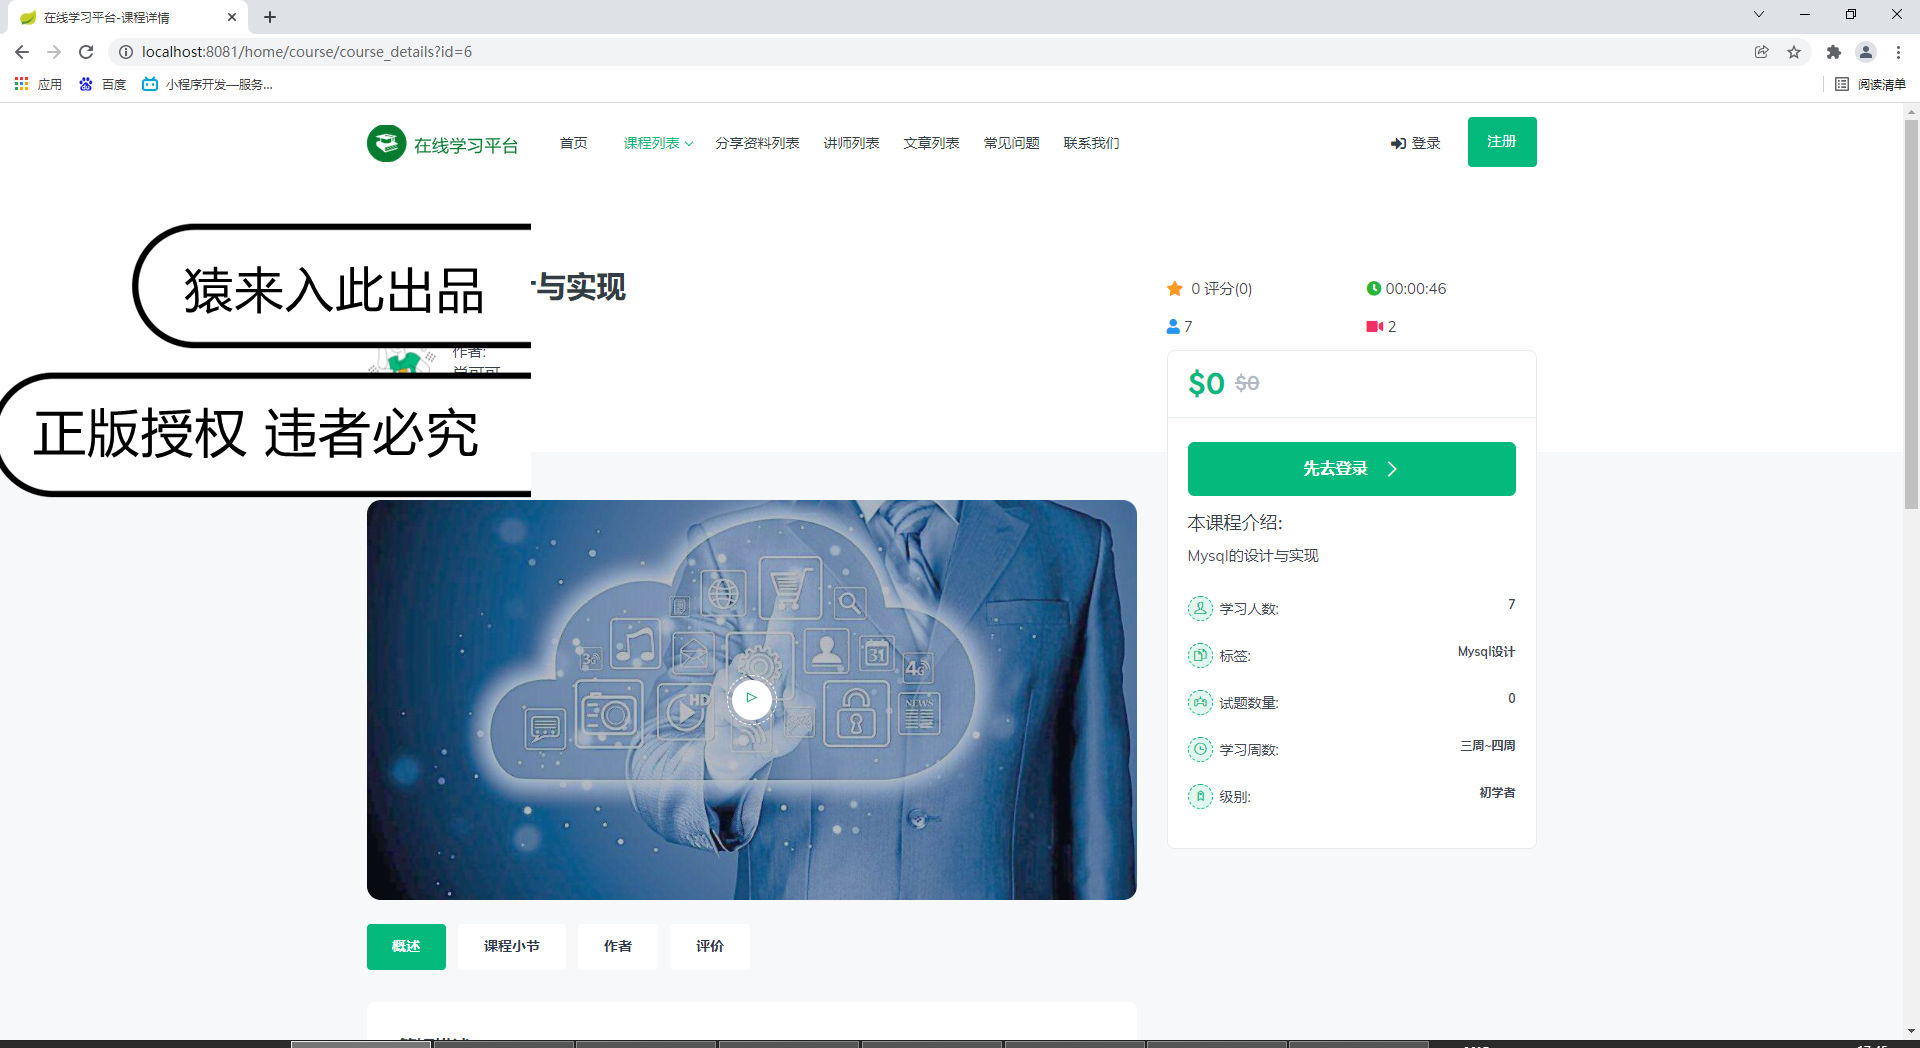Play the course video

[751, 698]
